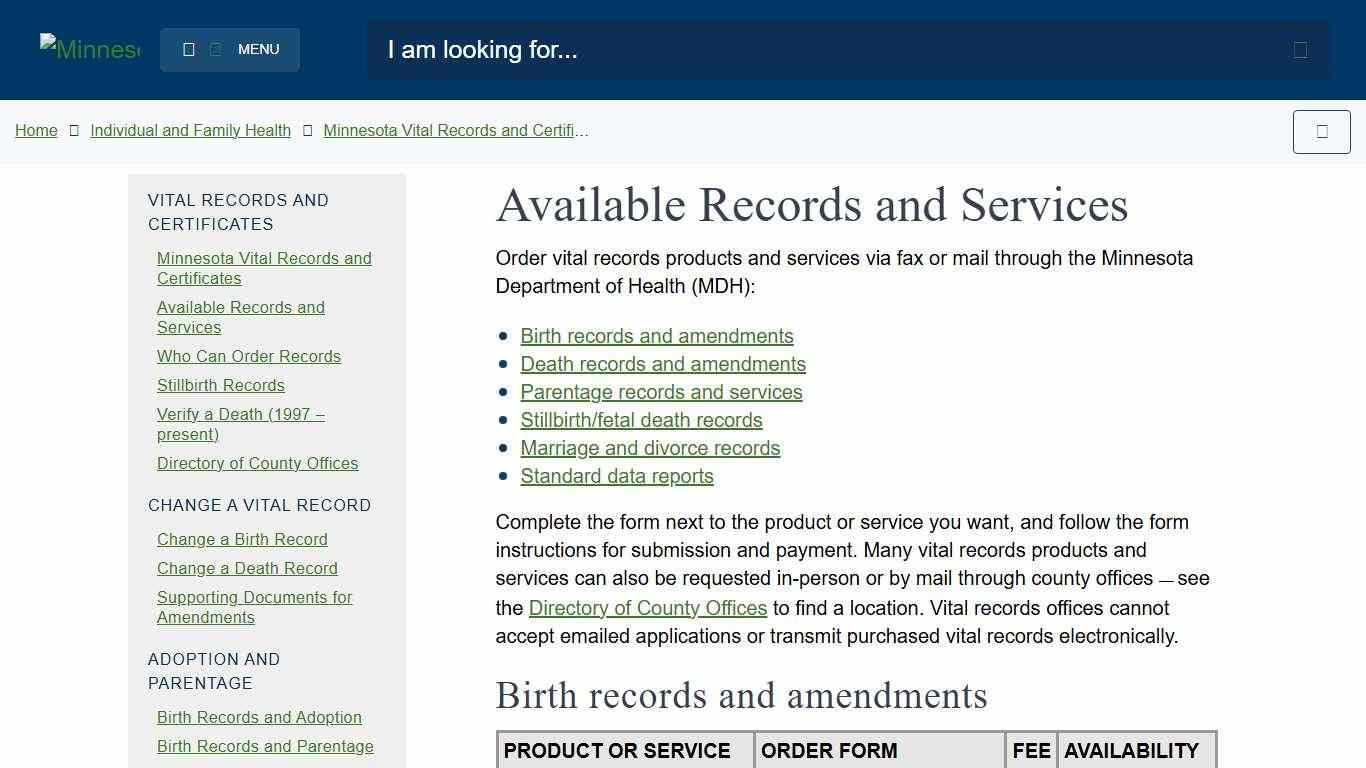
Task: Open Marriage and divorce records
Action: [650, 448]
